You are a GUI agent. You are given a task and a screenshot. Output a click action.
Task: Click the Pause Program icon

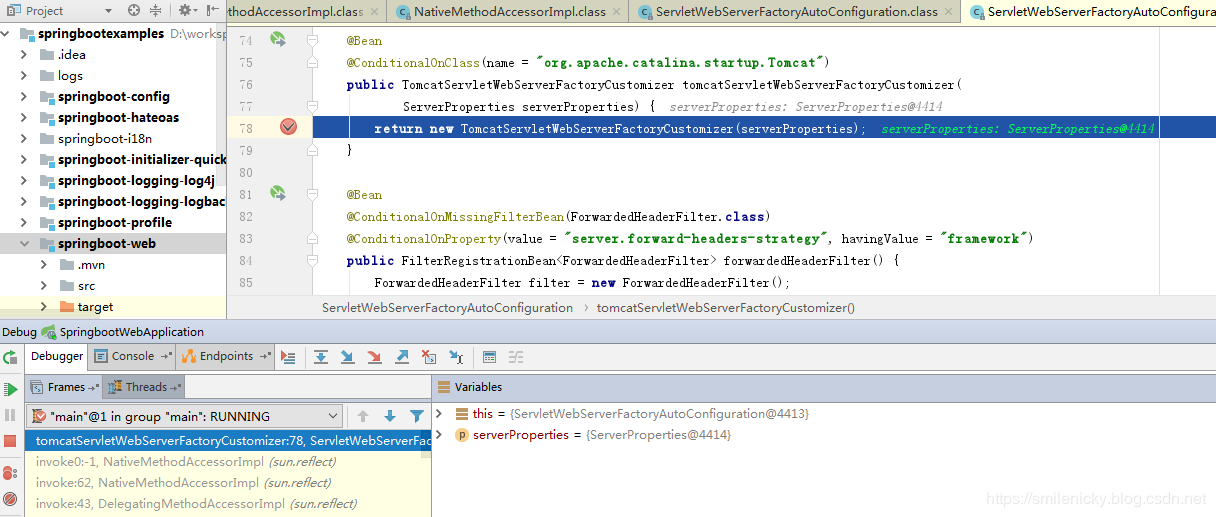pos(10,415)
